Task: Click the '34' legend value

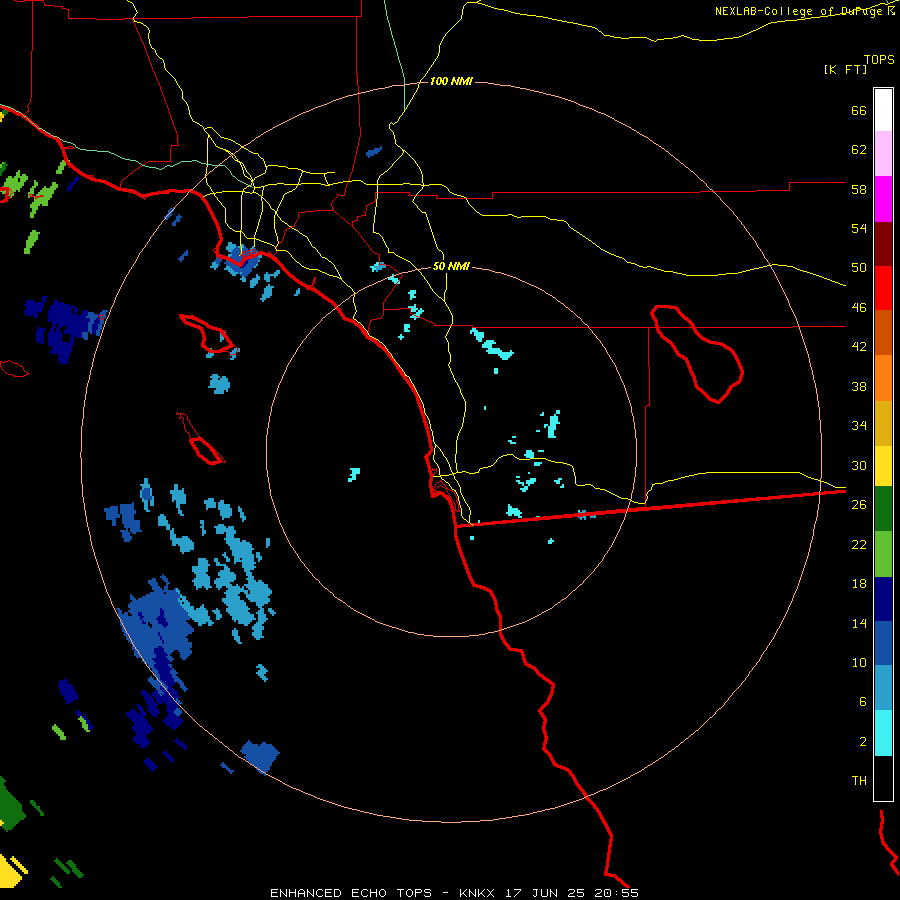Action: click(859, 425)
